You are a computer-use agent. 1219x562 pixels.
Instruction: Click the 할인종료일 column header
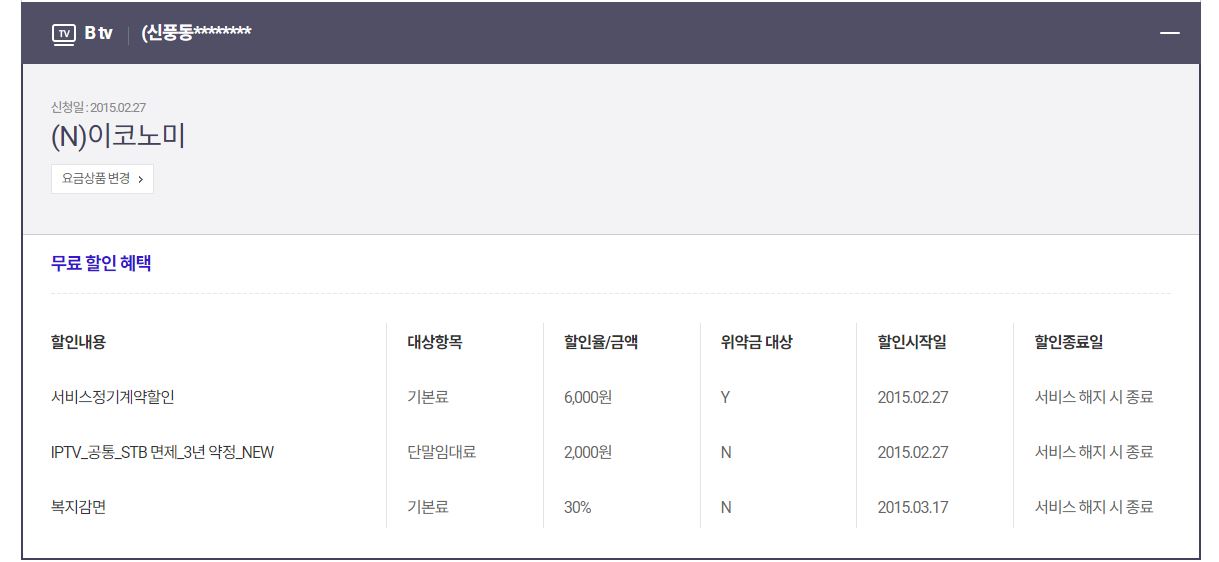click(x=1068, y=342)
